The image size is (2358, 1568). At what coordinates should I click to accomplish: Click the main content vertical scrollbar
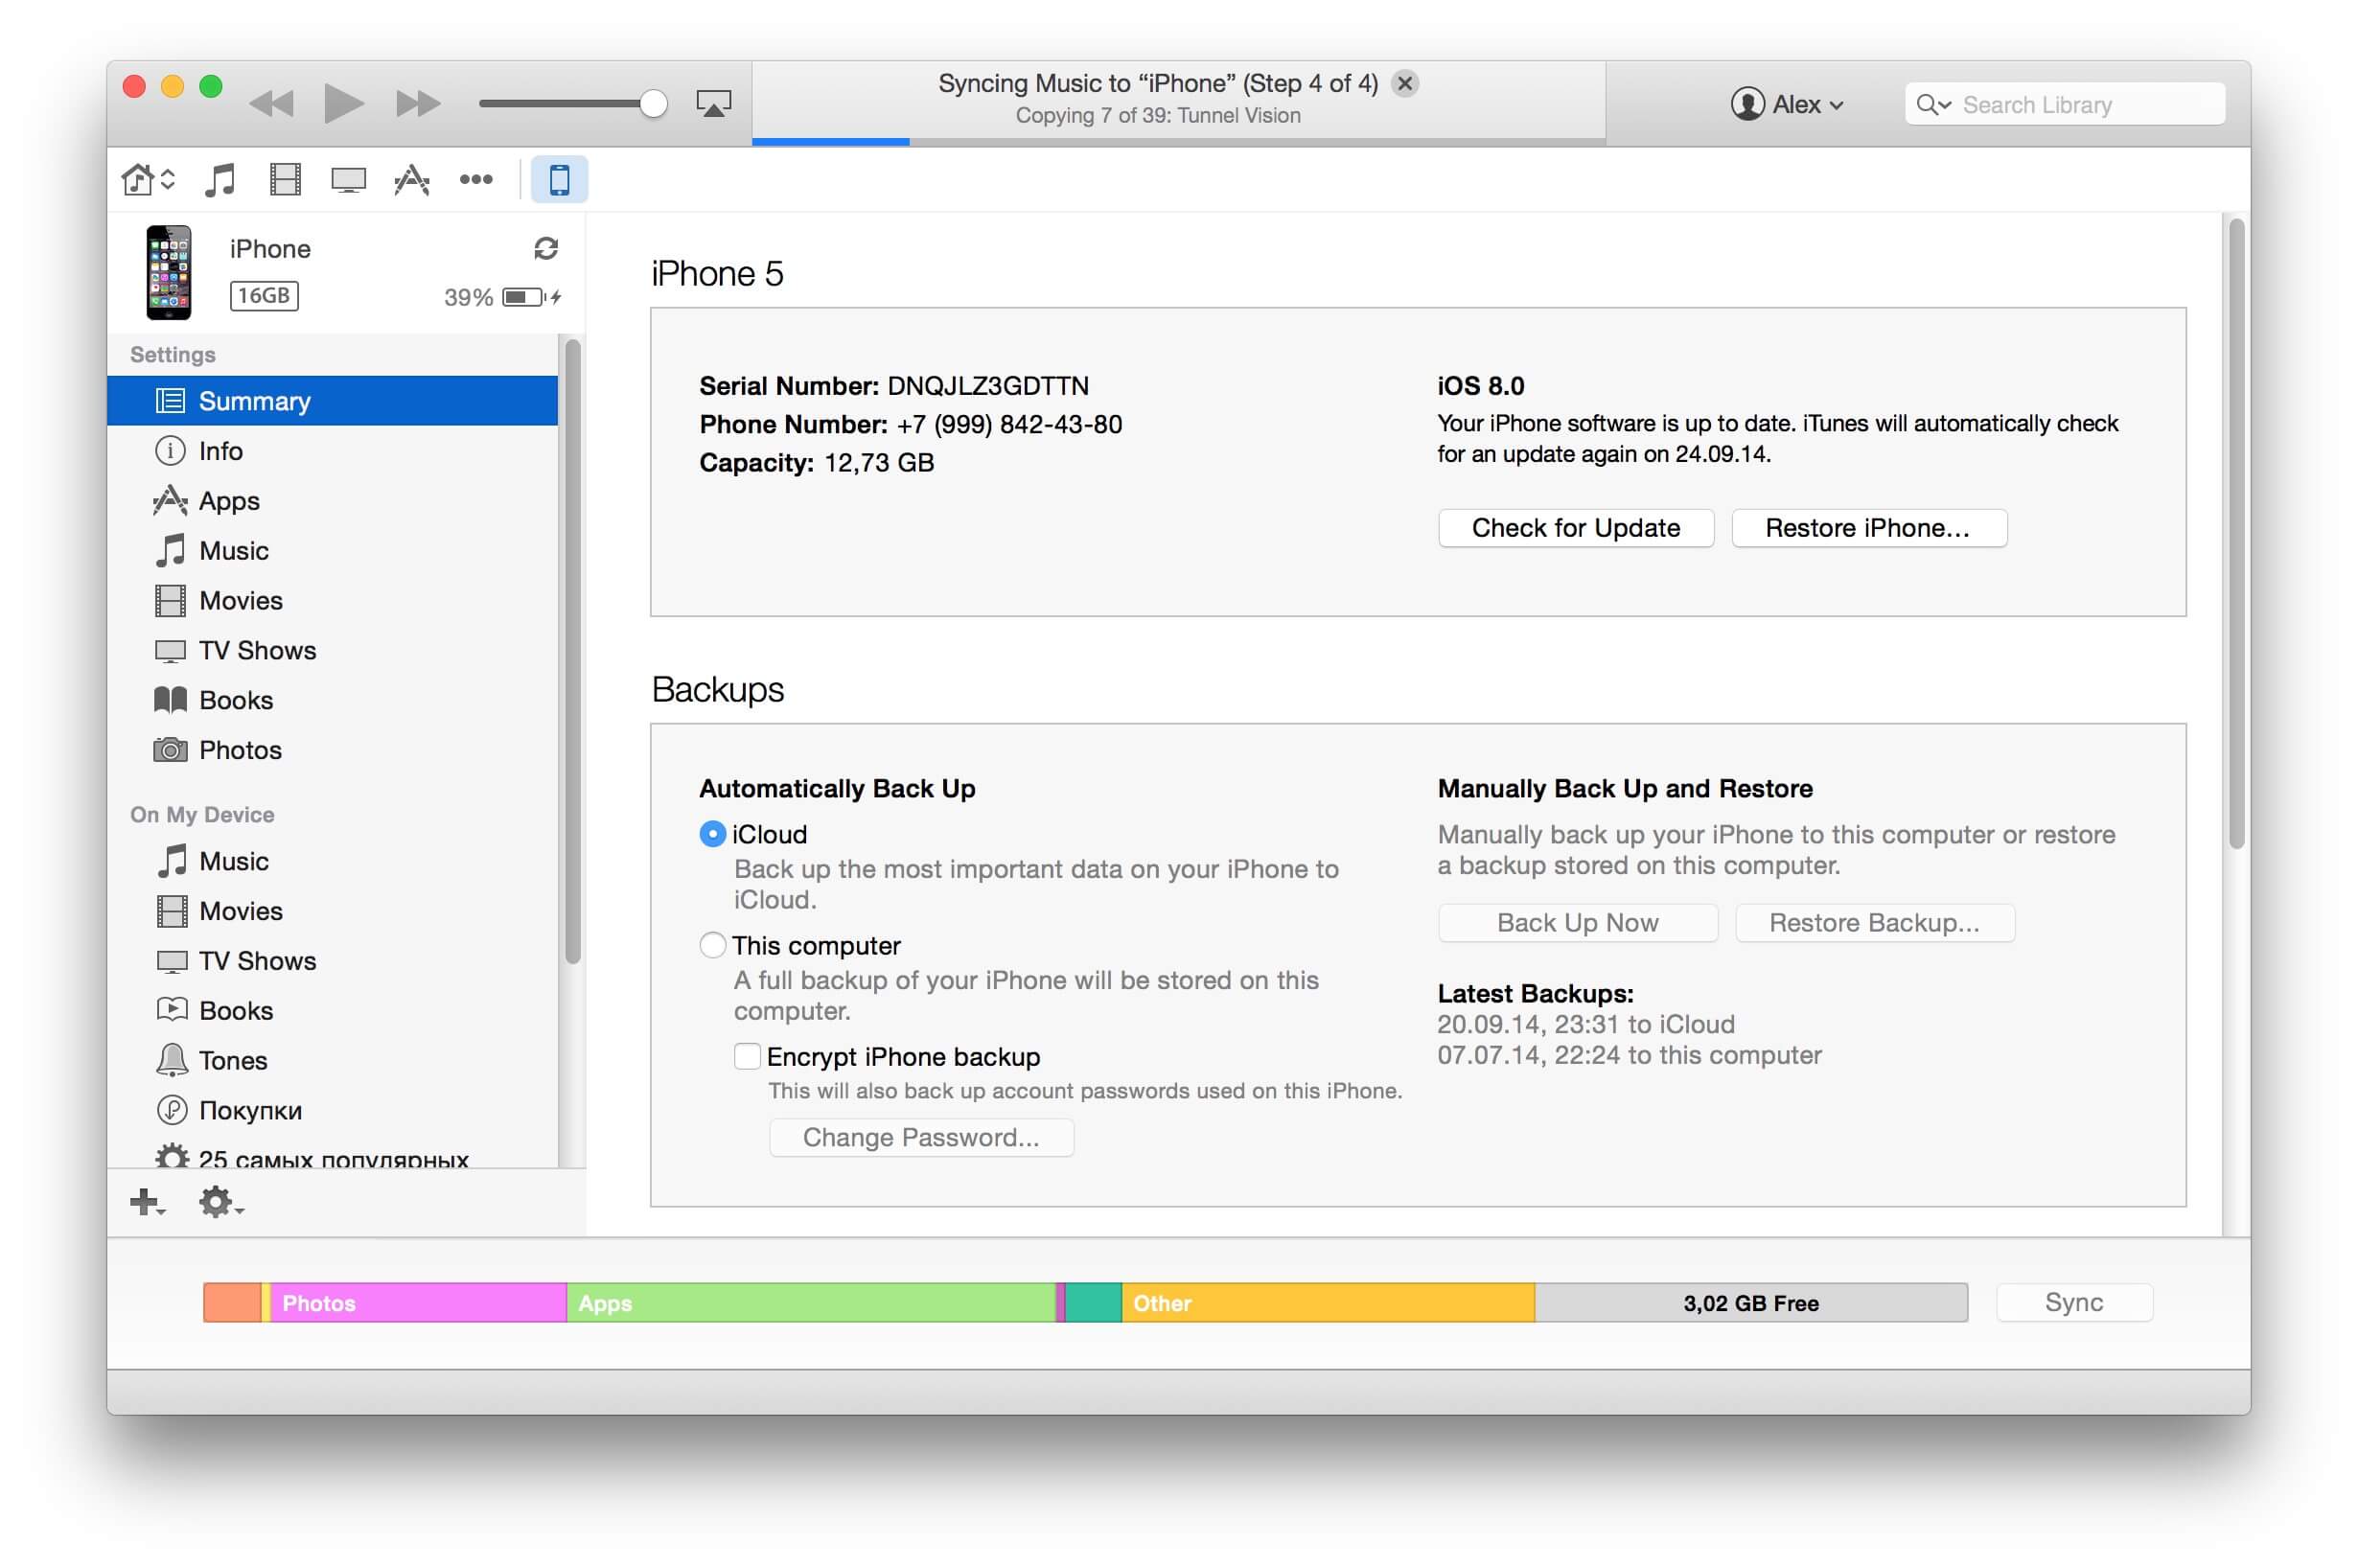[x=2237, y=534]
